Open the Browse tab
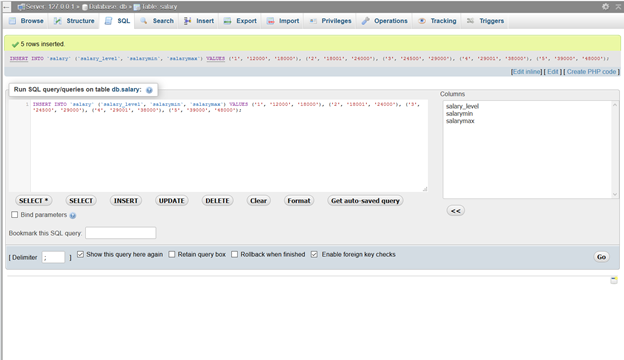This screenshot has width=624, height=360. point(26,21)
